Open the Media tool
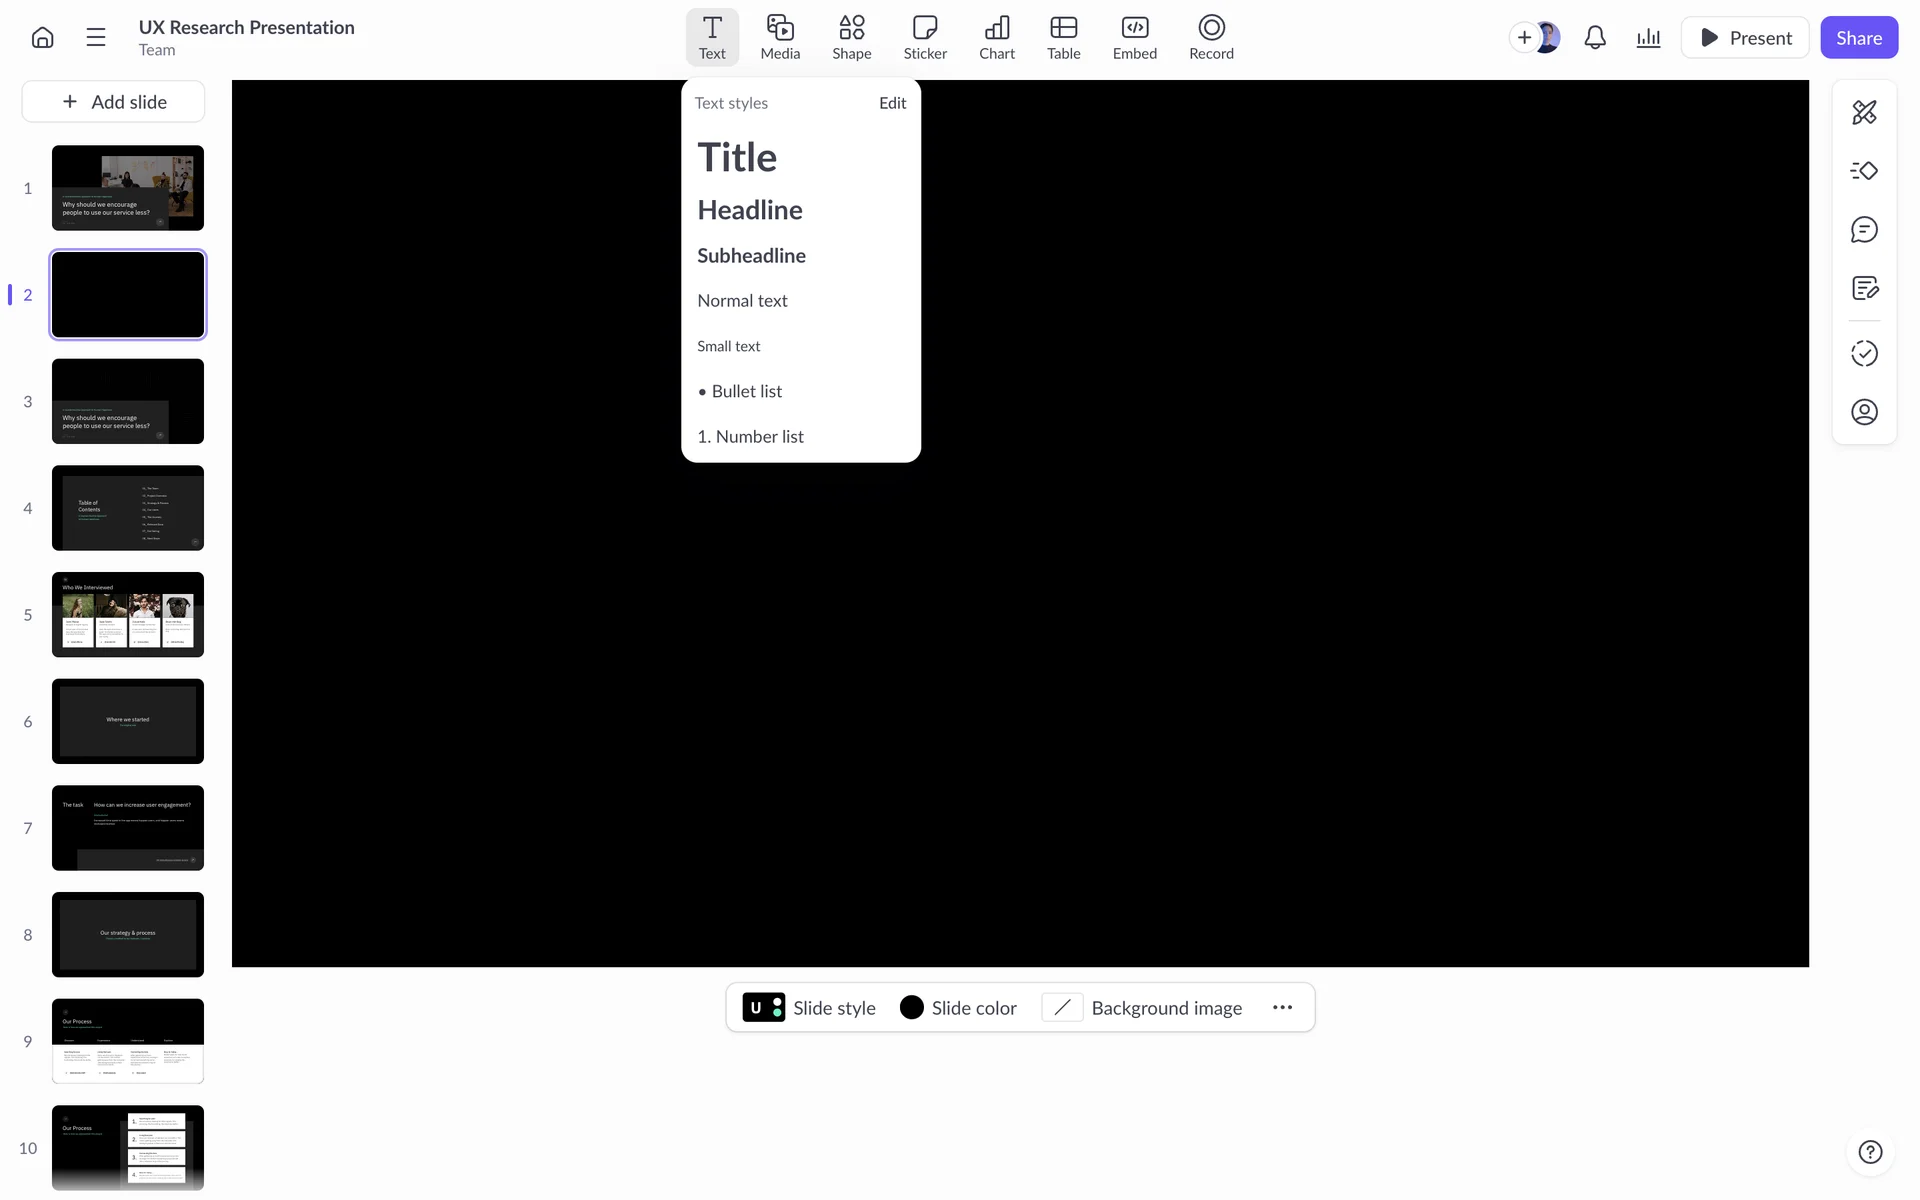 click(x=780, y=38)
